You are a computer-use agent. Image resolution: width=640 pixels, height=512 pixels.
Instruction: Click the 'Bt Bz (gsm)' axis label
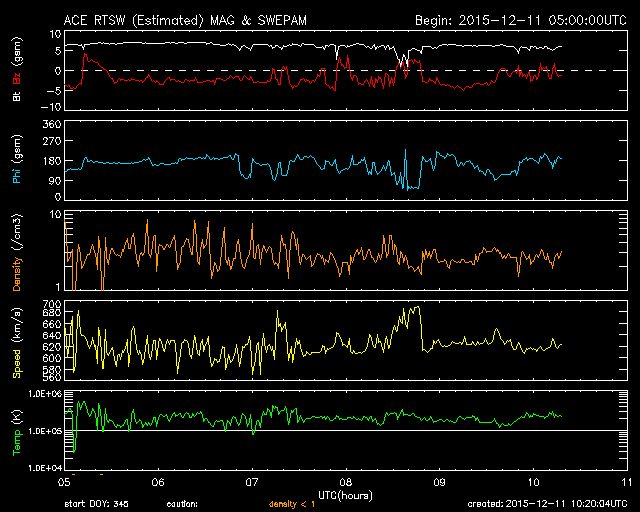[17, 69]
